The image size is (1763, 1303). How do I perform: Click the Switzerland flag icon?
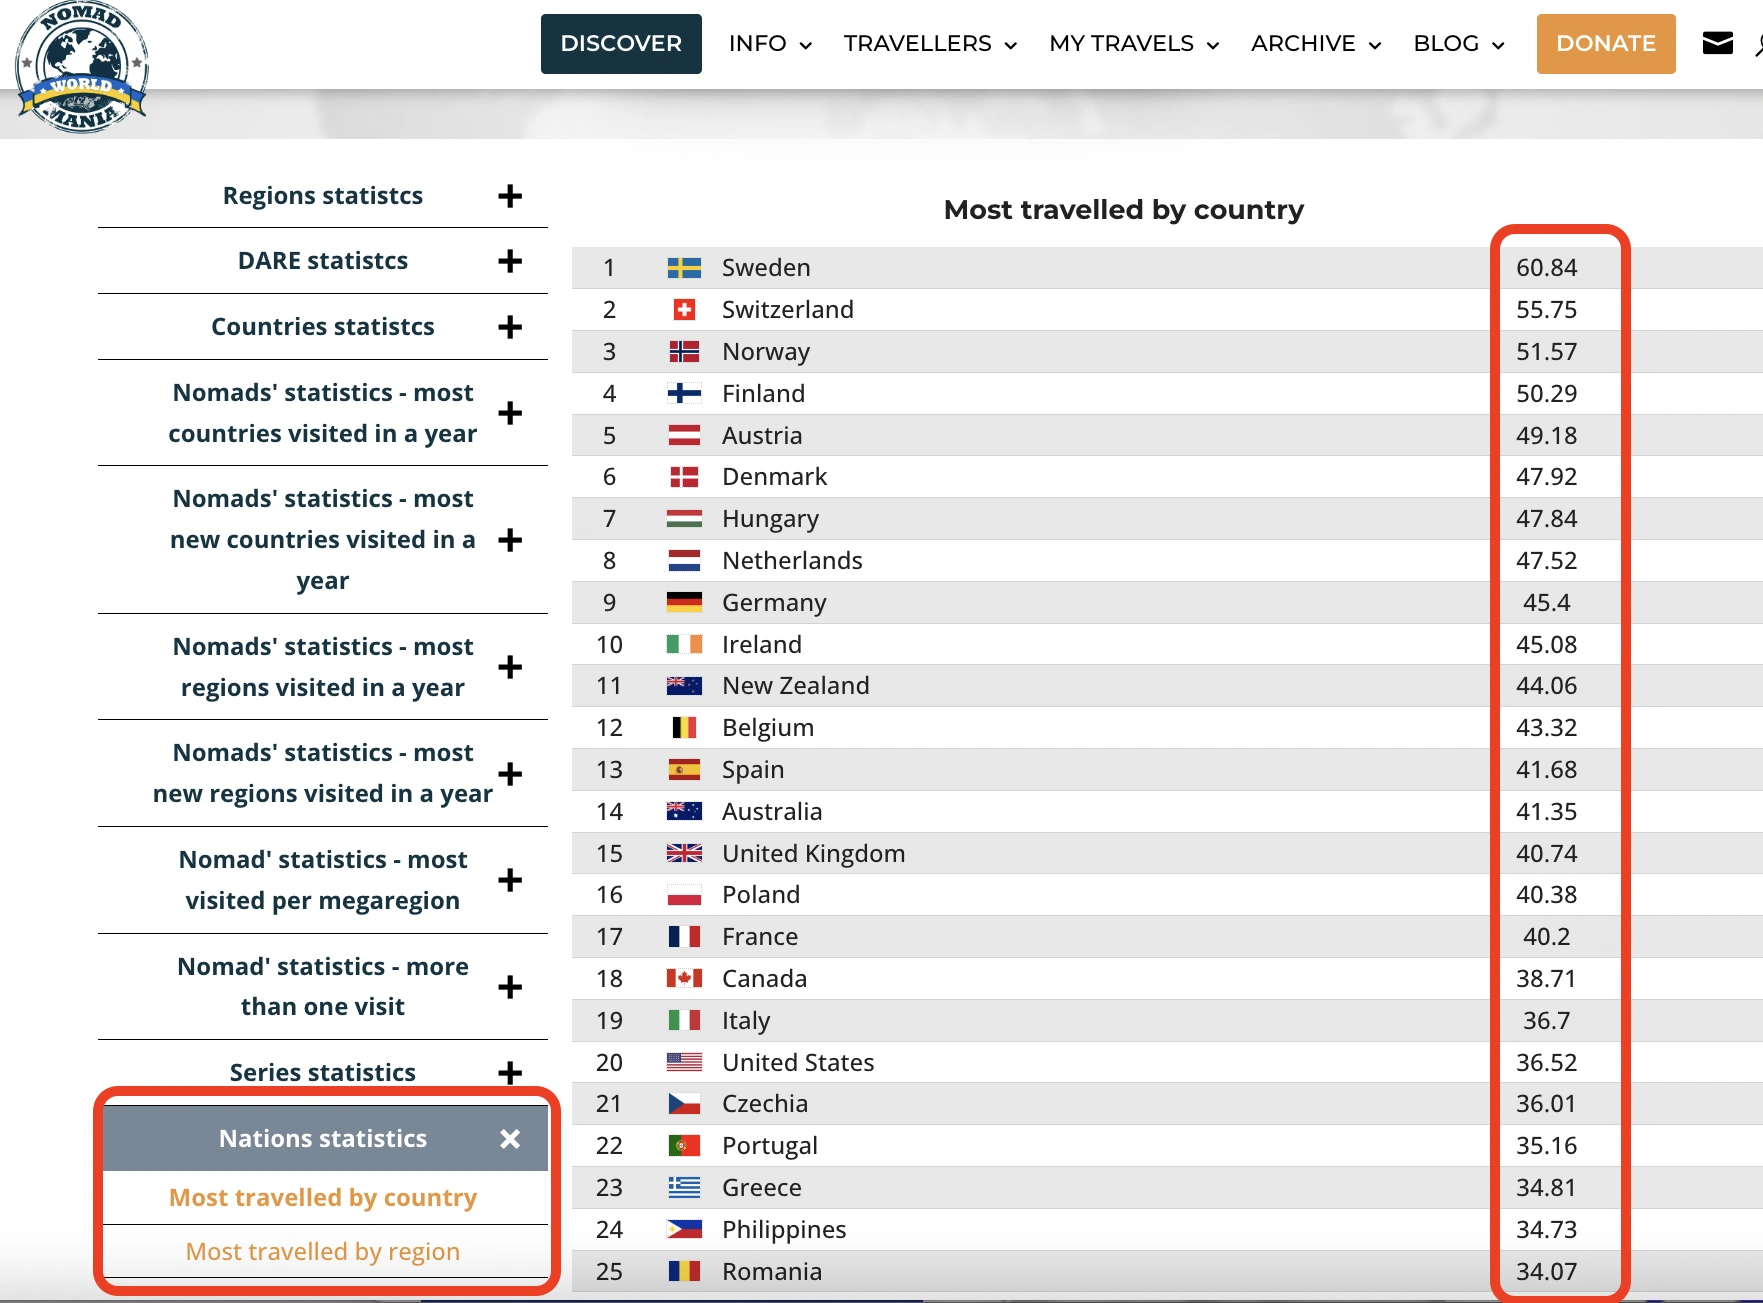[x=684, y=310]
